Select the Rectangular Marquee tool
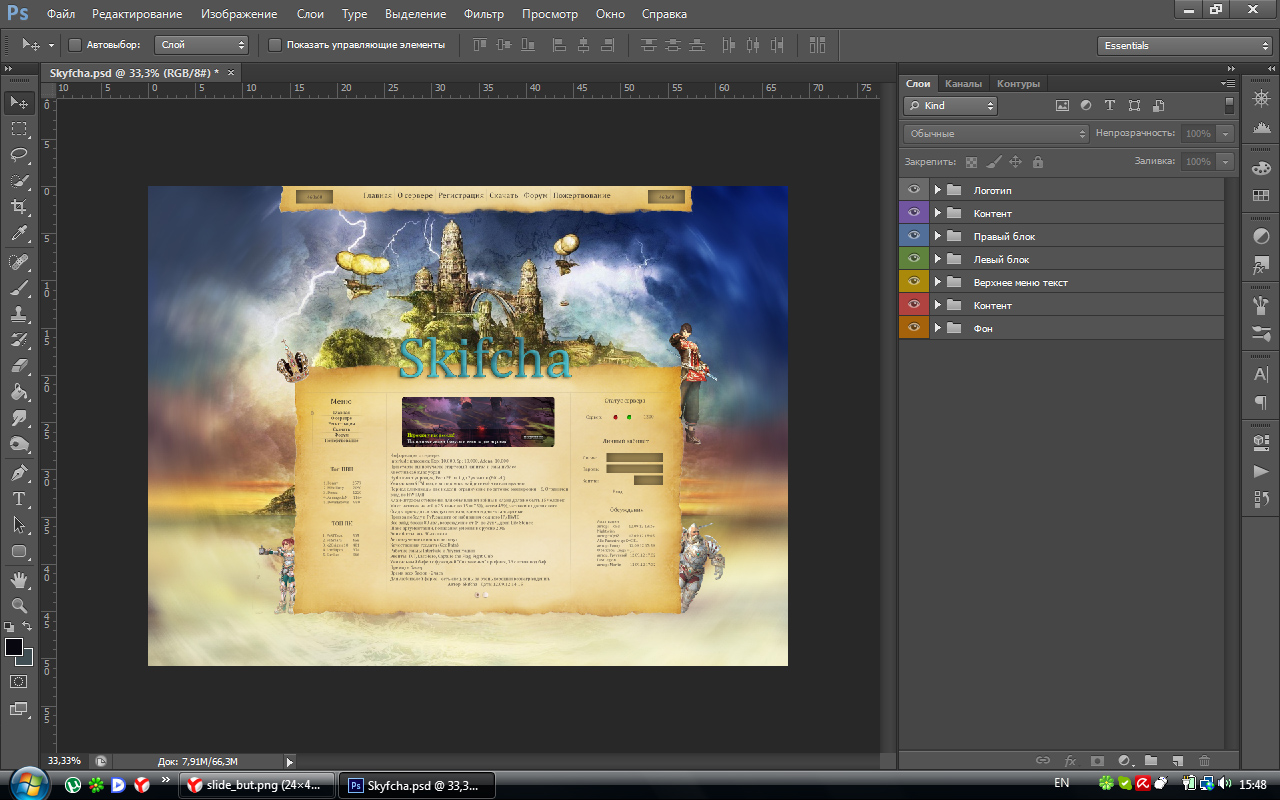 point(19,129)
